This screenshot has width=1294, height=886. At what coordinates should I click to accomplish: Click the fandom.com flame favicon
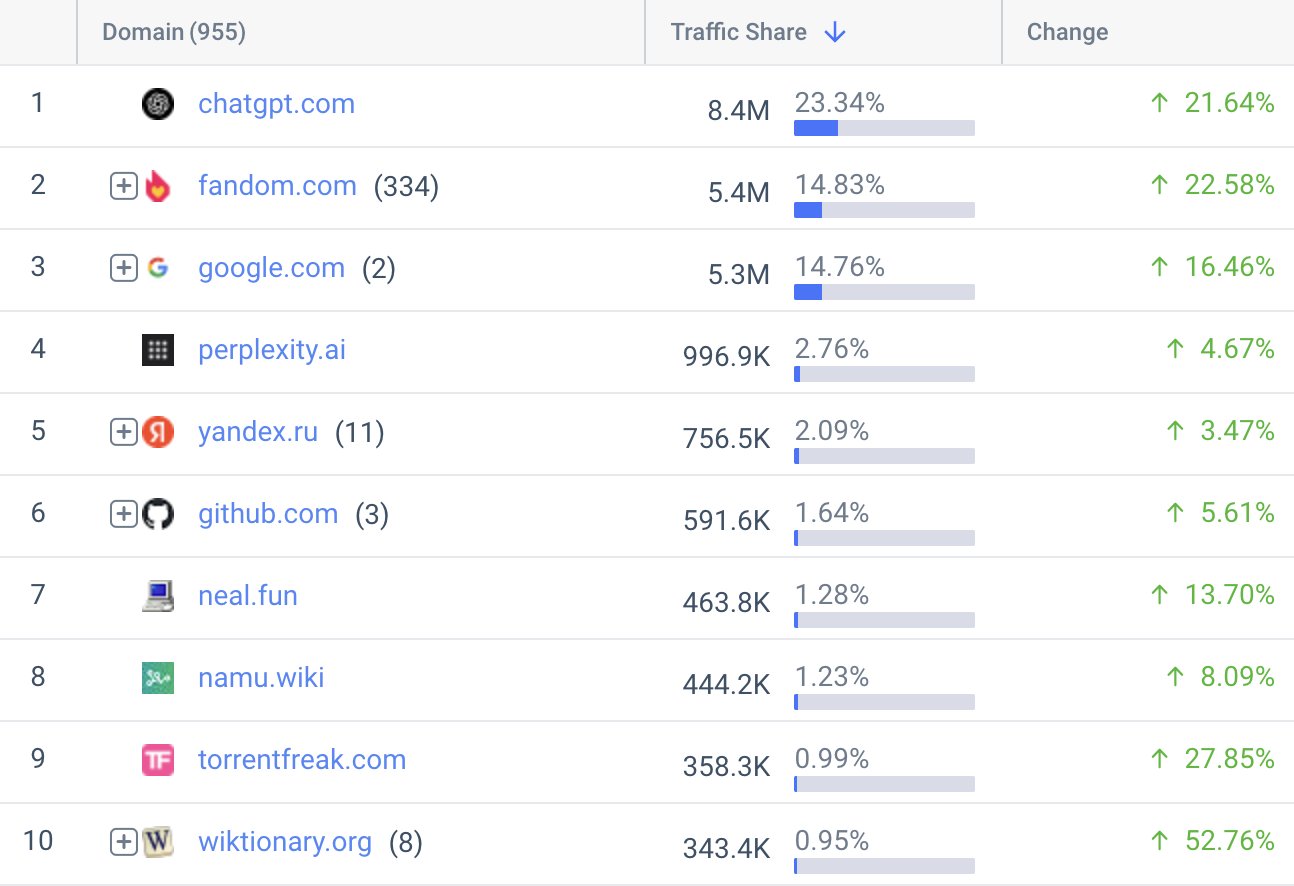158,186
